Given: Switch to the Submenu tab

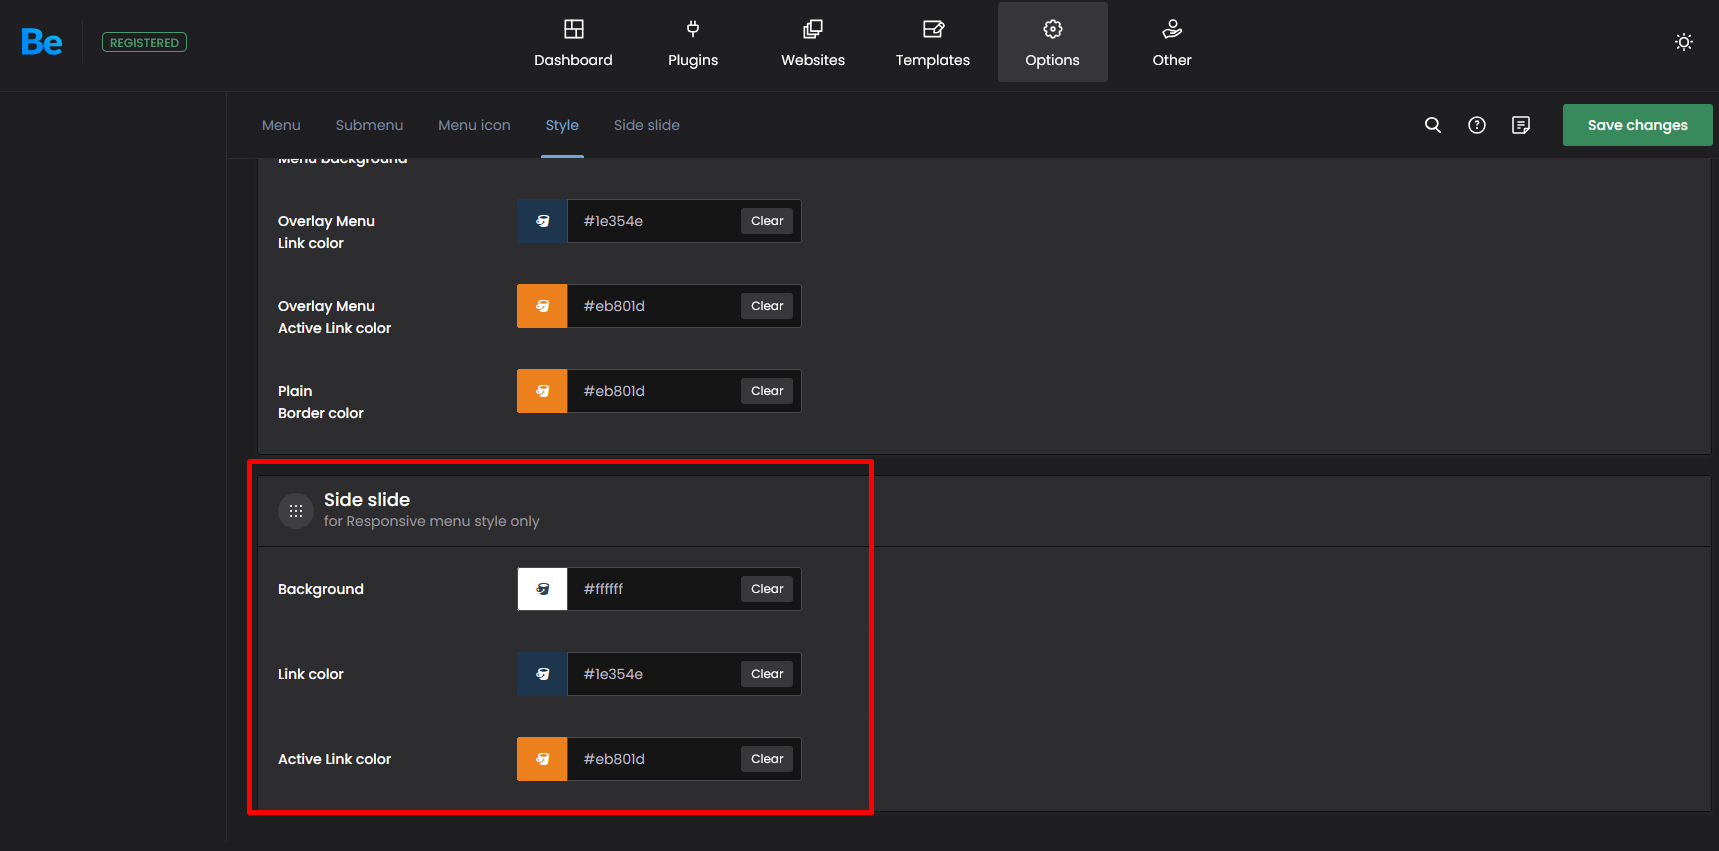Looking at the screenshot, I should click(369, 125).
